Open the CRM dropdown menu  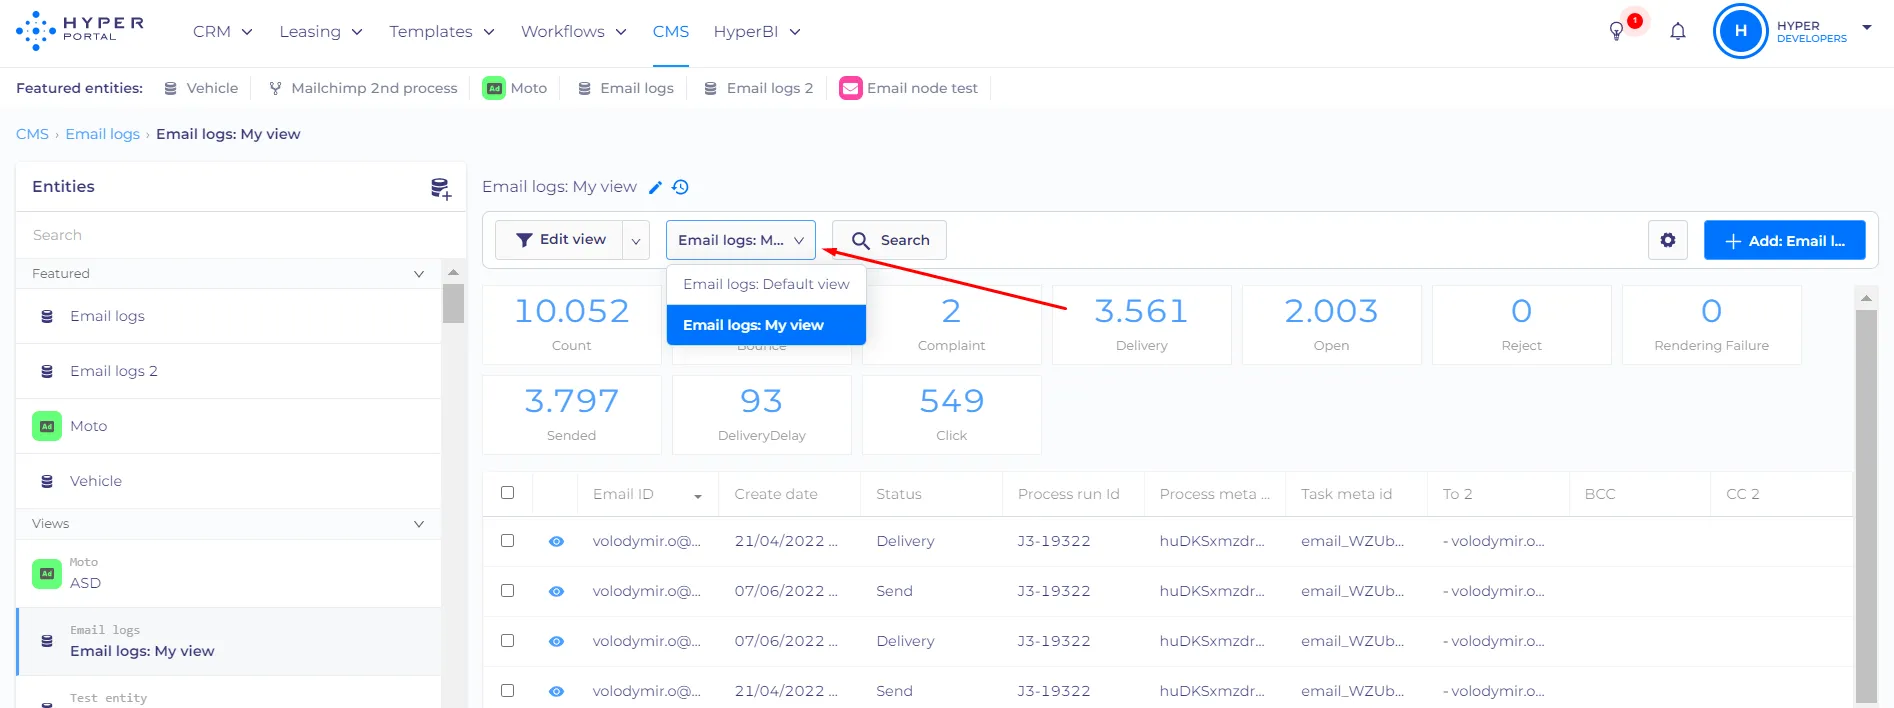coord(223,32)
